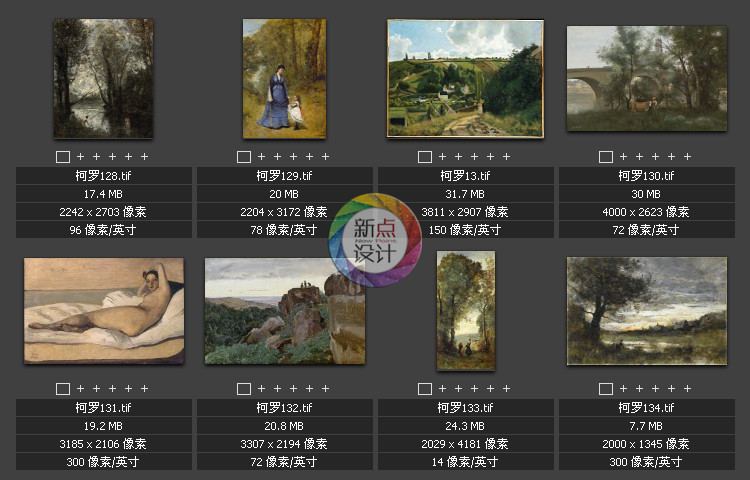This screenshot has height=480, width=750.
Task: Enable the checkbox for 柯罗134.tif
Action: (x=606, y=389)
